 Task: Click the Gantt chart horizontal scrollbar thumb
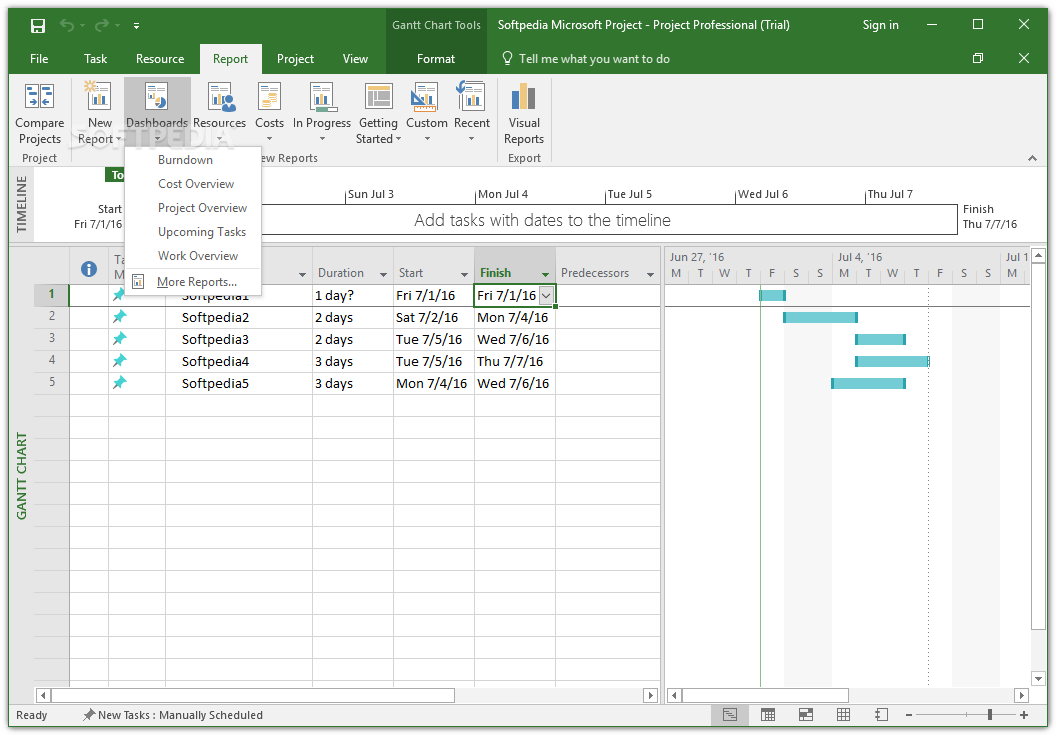765,695
